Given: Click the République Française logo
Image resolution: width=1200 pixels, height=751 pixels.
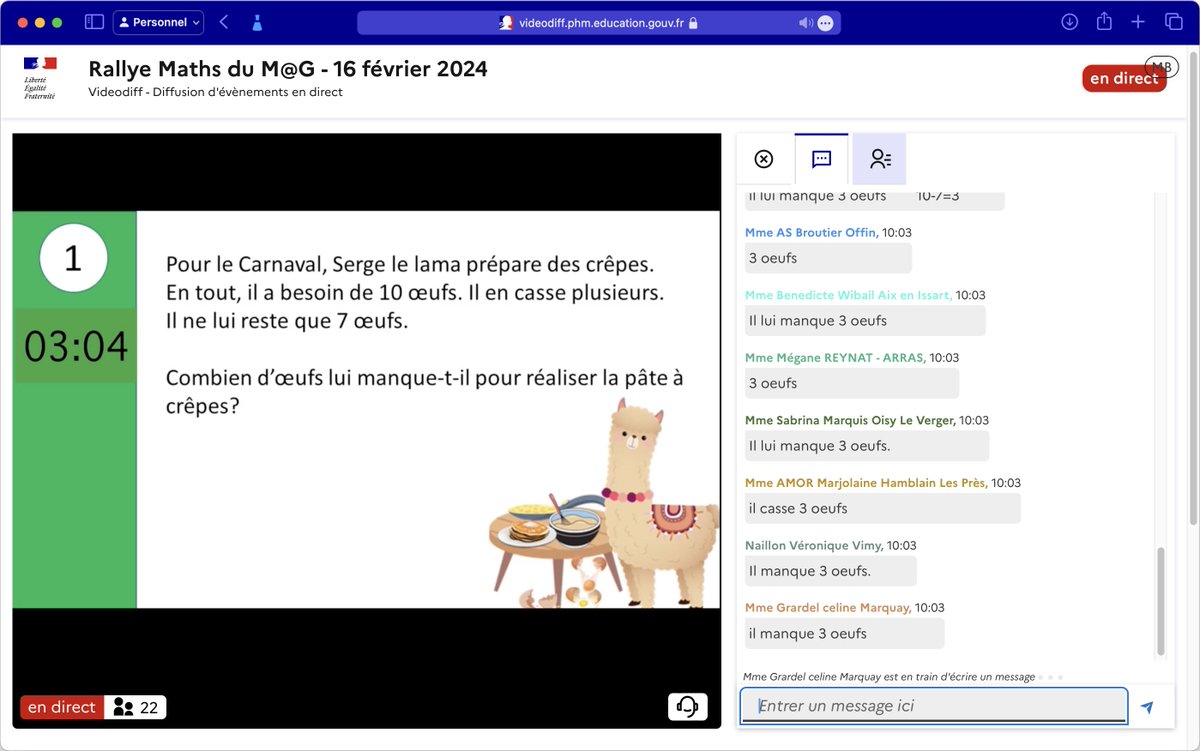Looking at the screenshot, I should click(40, 78).
